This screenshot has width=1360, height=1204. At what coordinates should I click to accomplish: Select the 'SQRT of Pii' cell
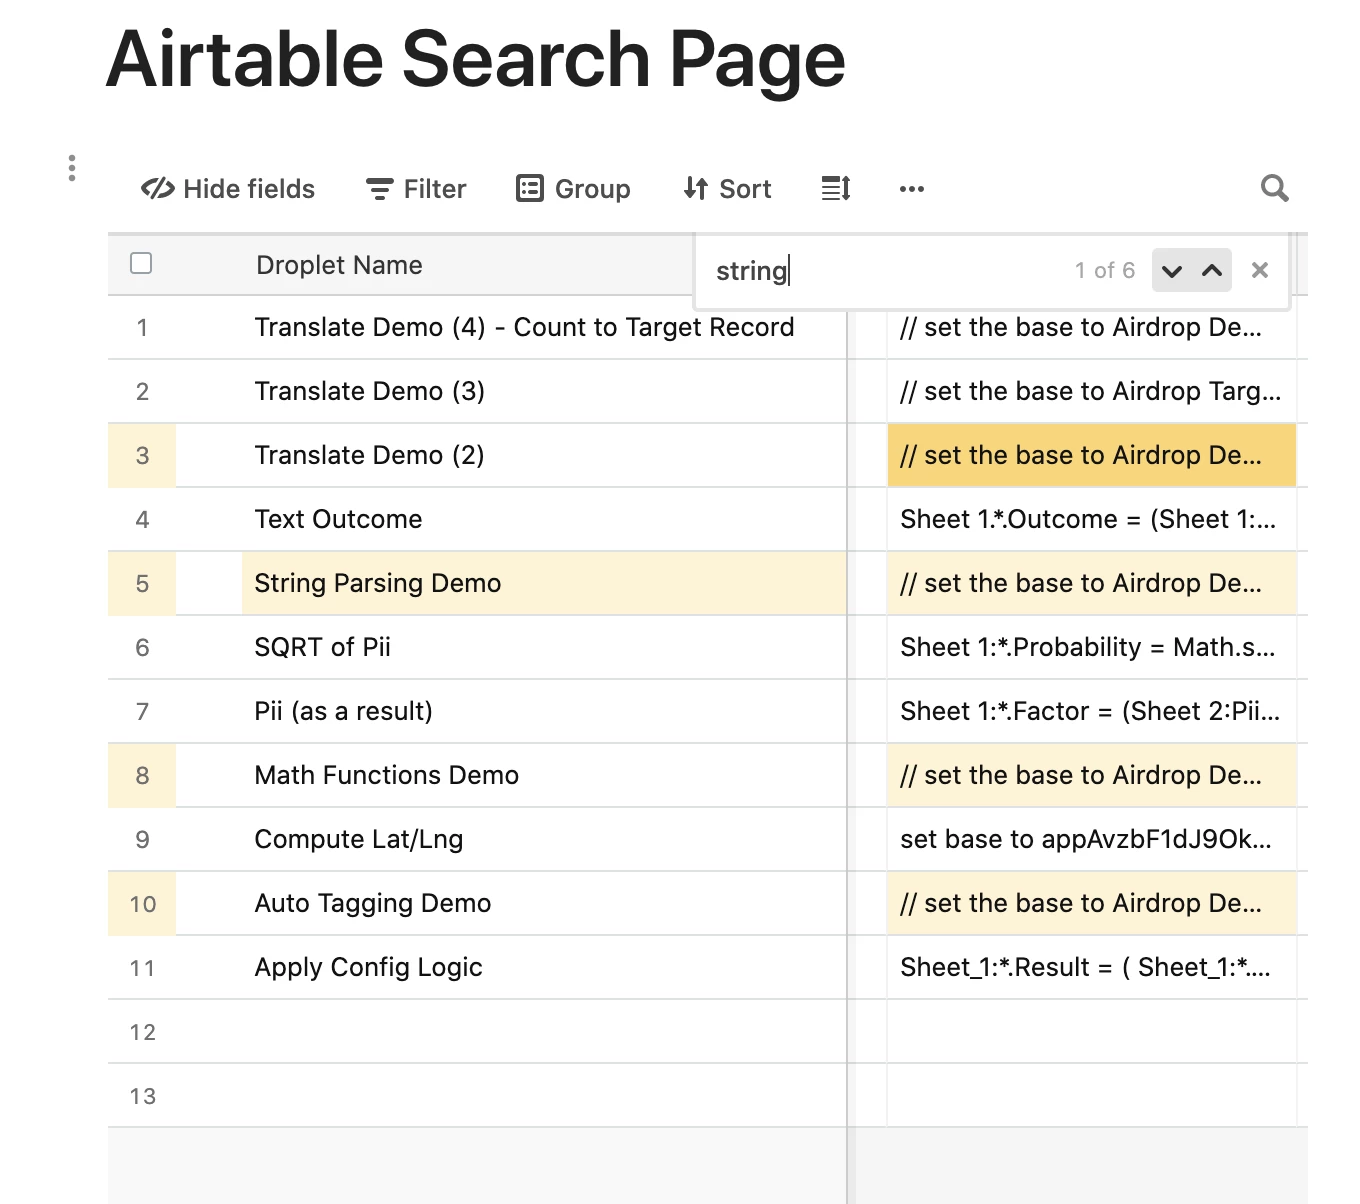click(x=544, y=647)
